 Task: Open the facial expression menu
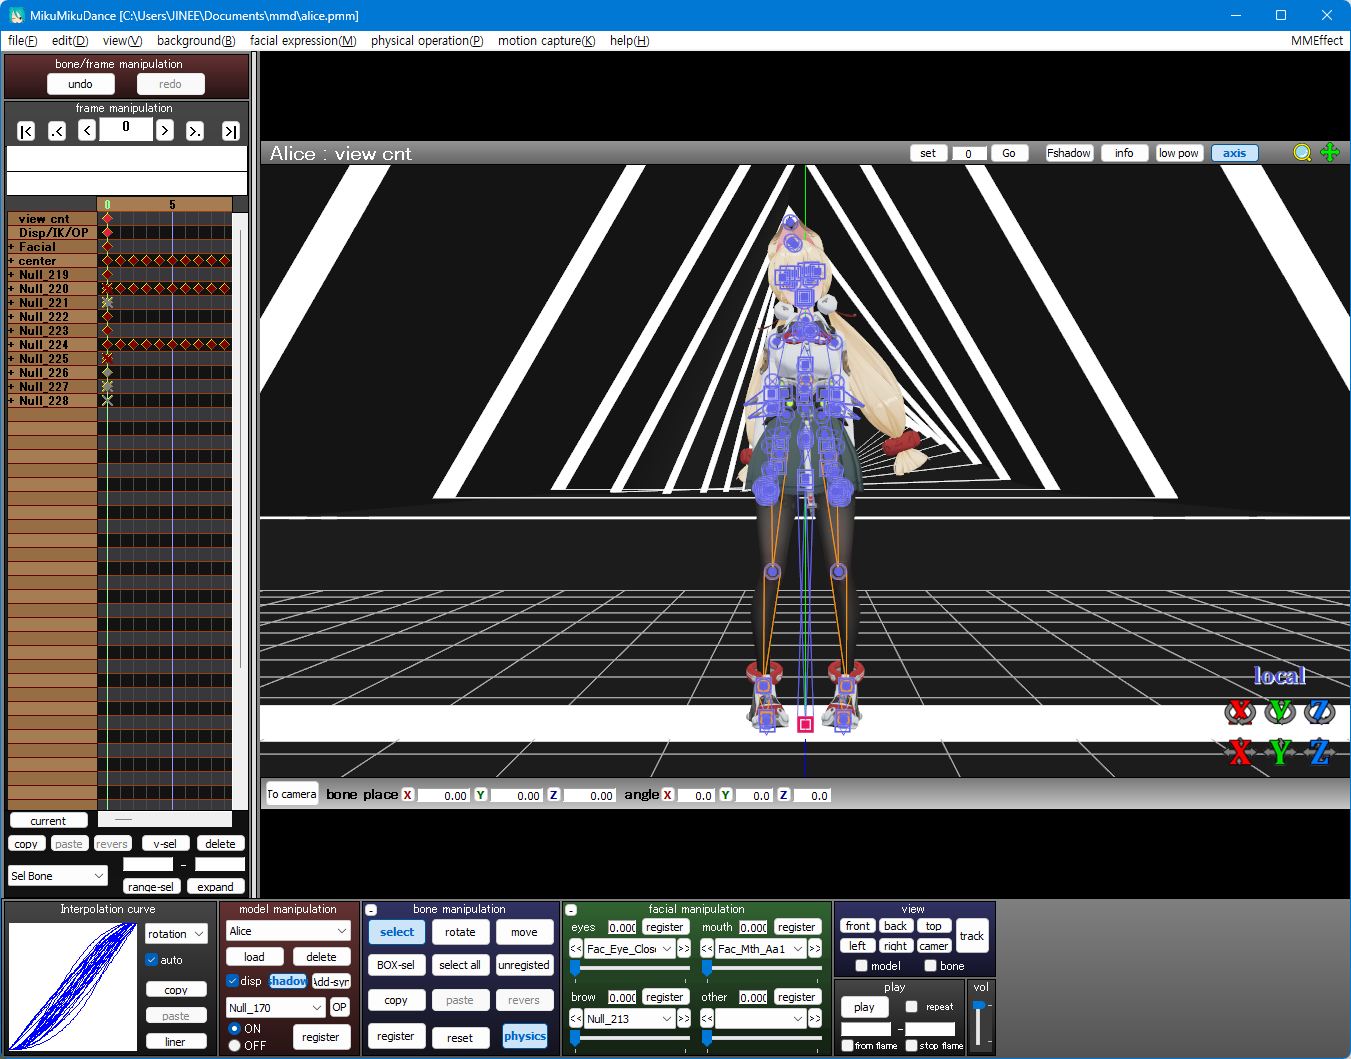pos(303,41)
